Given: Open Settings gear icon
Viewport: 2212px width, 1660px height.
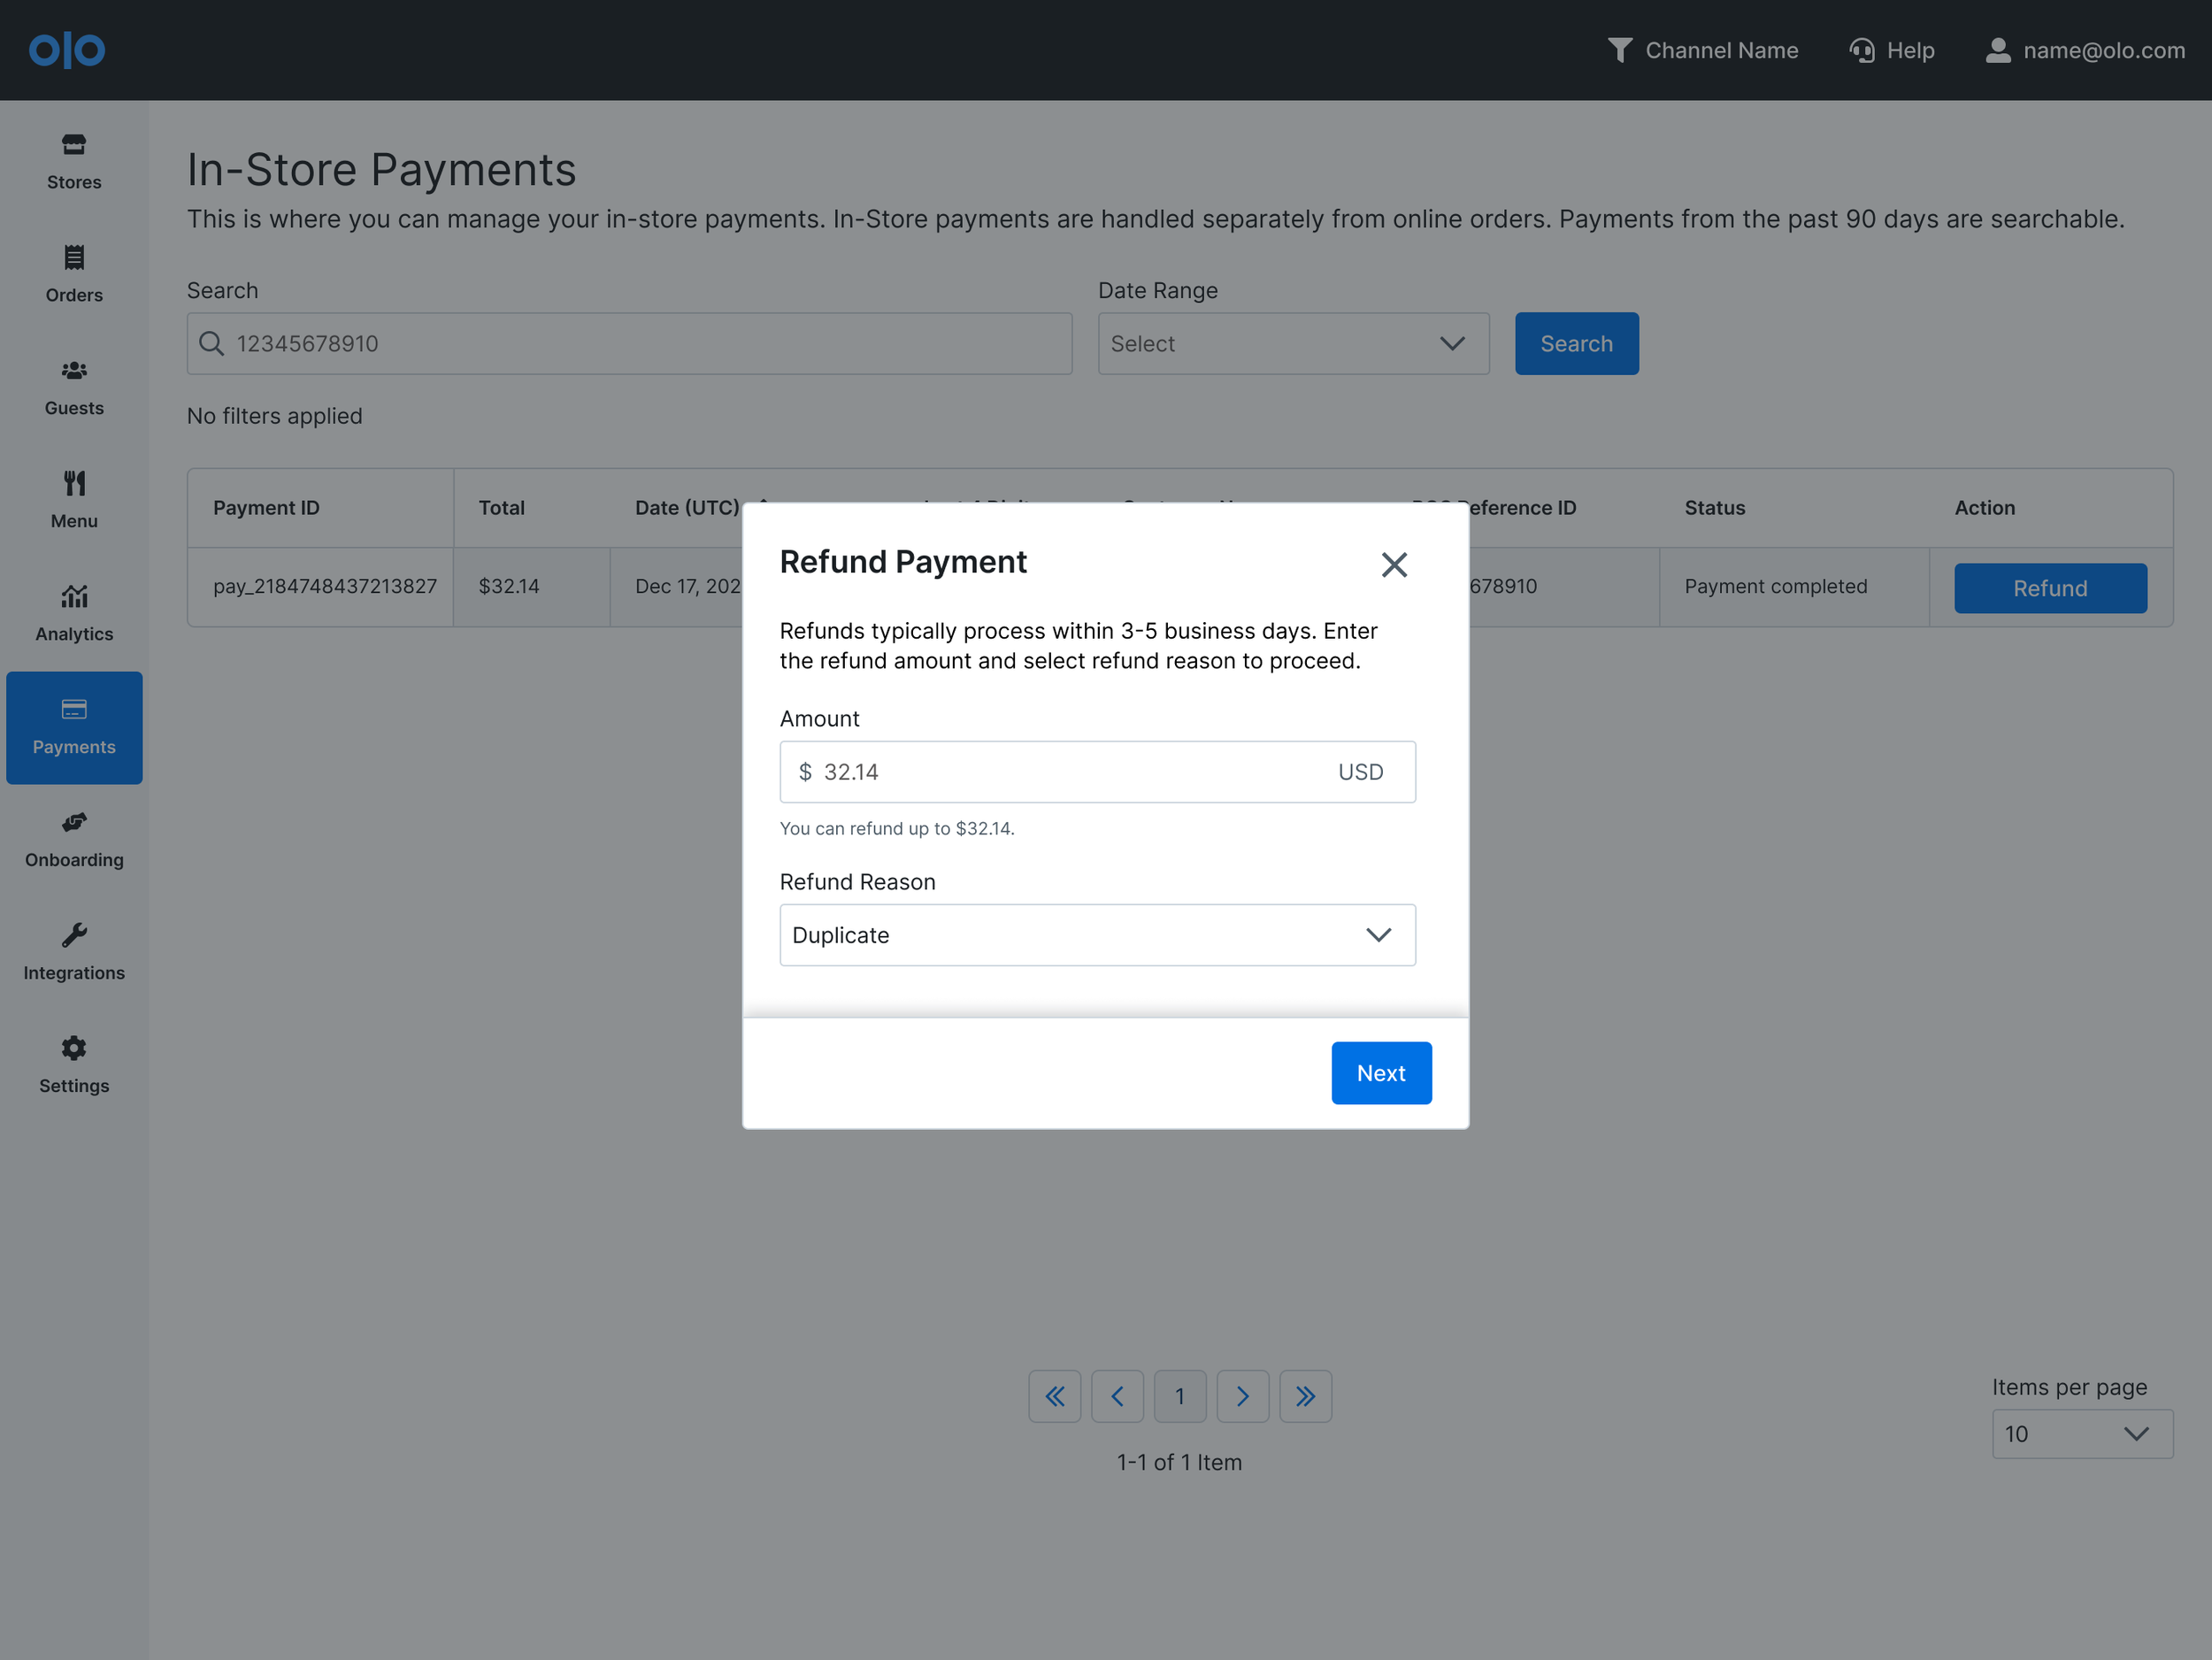Looking at the screenshot, I should (74, 1048).
